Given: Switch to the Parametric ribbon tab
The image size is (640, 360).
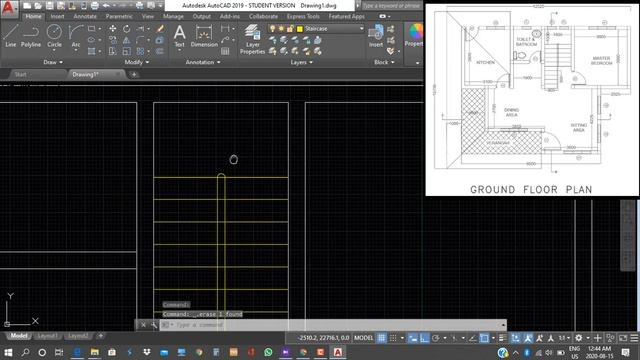Looking at the screenshot, I should [119, 16].
